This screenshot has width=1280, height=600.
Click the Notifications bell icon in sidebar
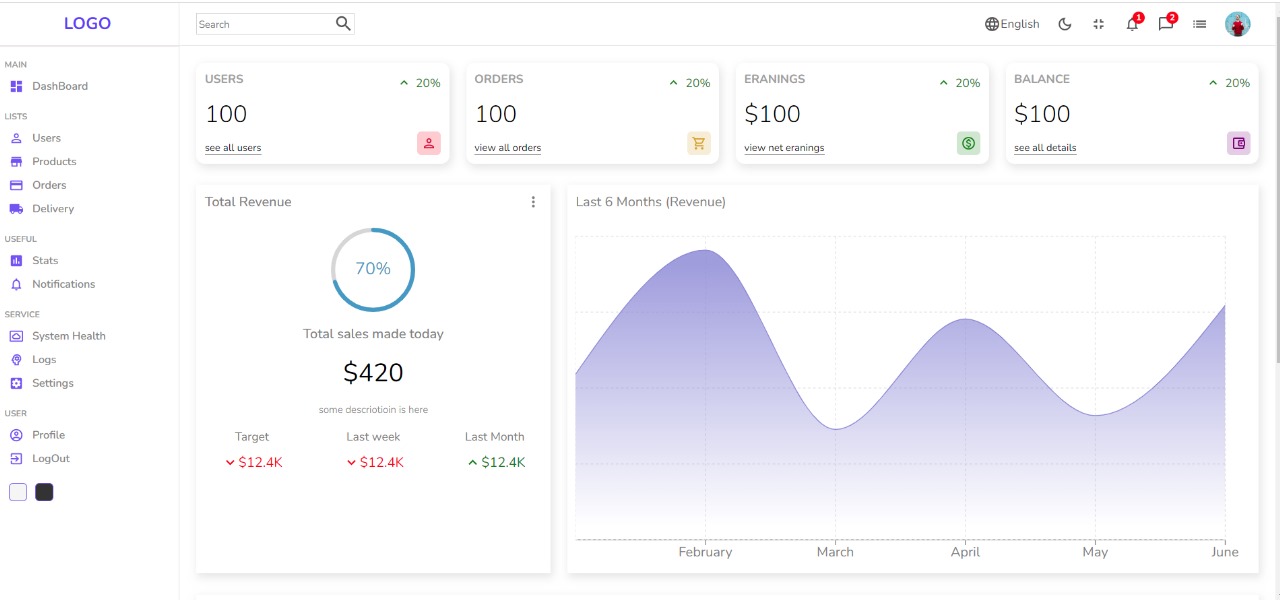pyautogui.click(x=16, y=284)
